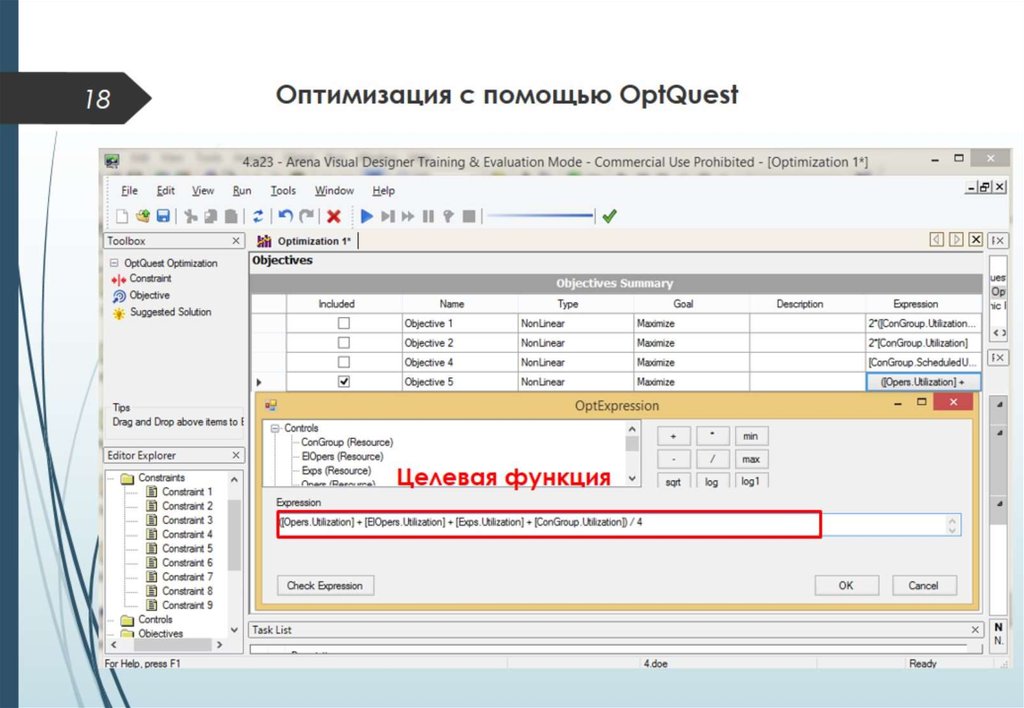The height and width of the screenshot is (708, 1024).
Task: Check Included for Objective 1
Action: pyautogui.click(x=344, y=322)
